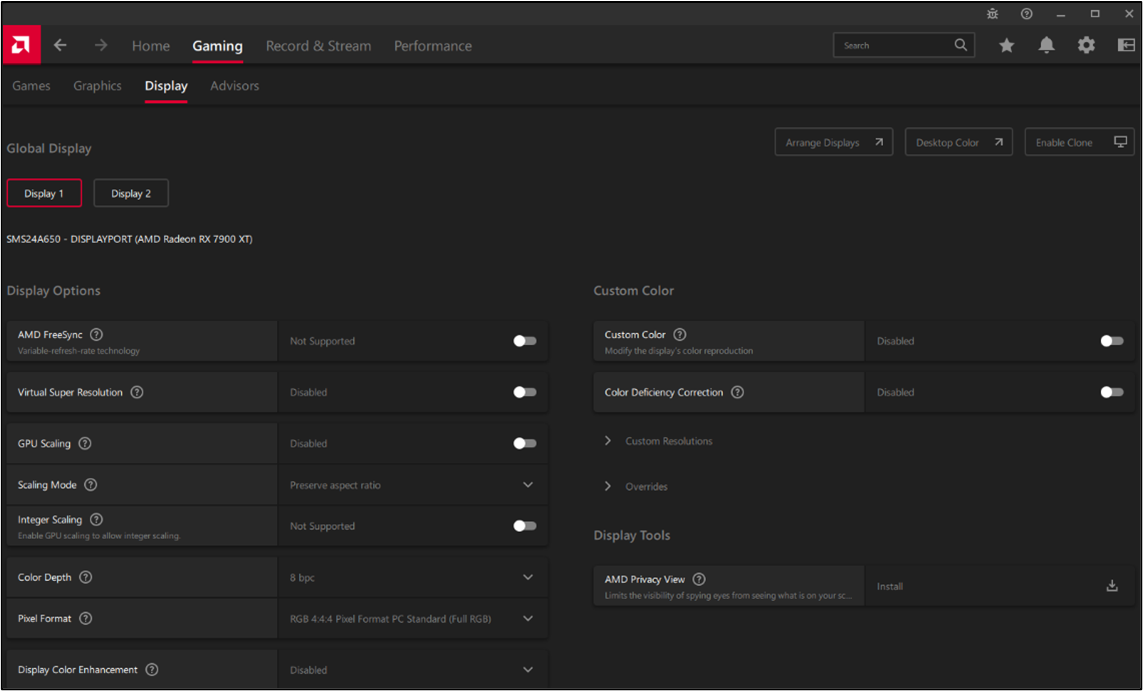This screenshot has width=1143, height=691.
Task: Enable GPU Scaling switch
Action: (525, 443)
